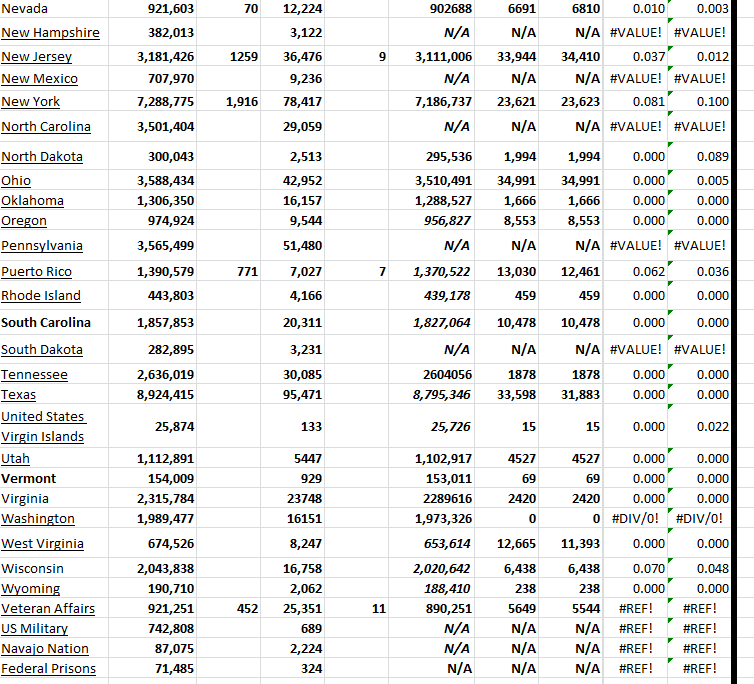Image resolution: width=754 pixels, height=684 pixels.
Task: Click the Veteran Affairs hyperlink
Action: pyautogui.click(x=48, y=609)
